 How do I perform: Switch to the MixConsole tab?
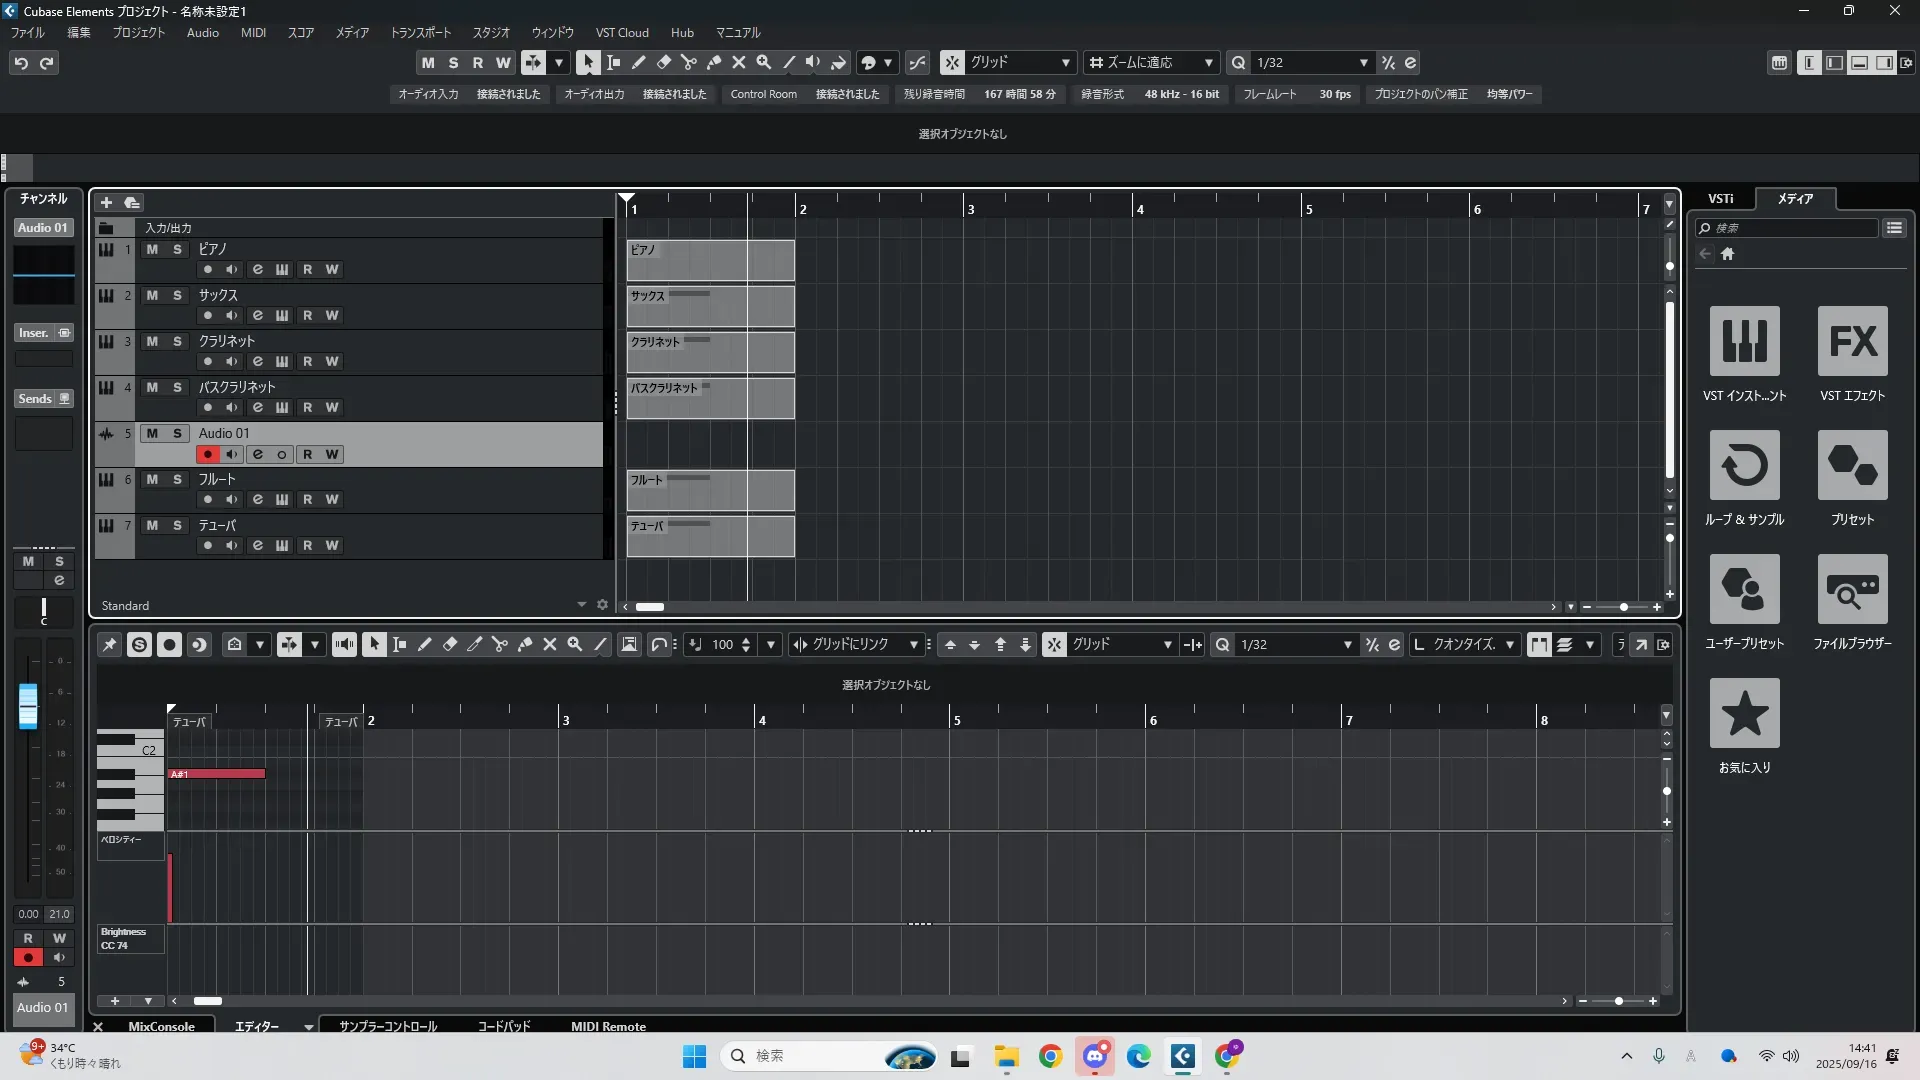pyautogui.click(x=161, y=1026)
